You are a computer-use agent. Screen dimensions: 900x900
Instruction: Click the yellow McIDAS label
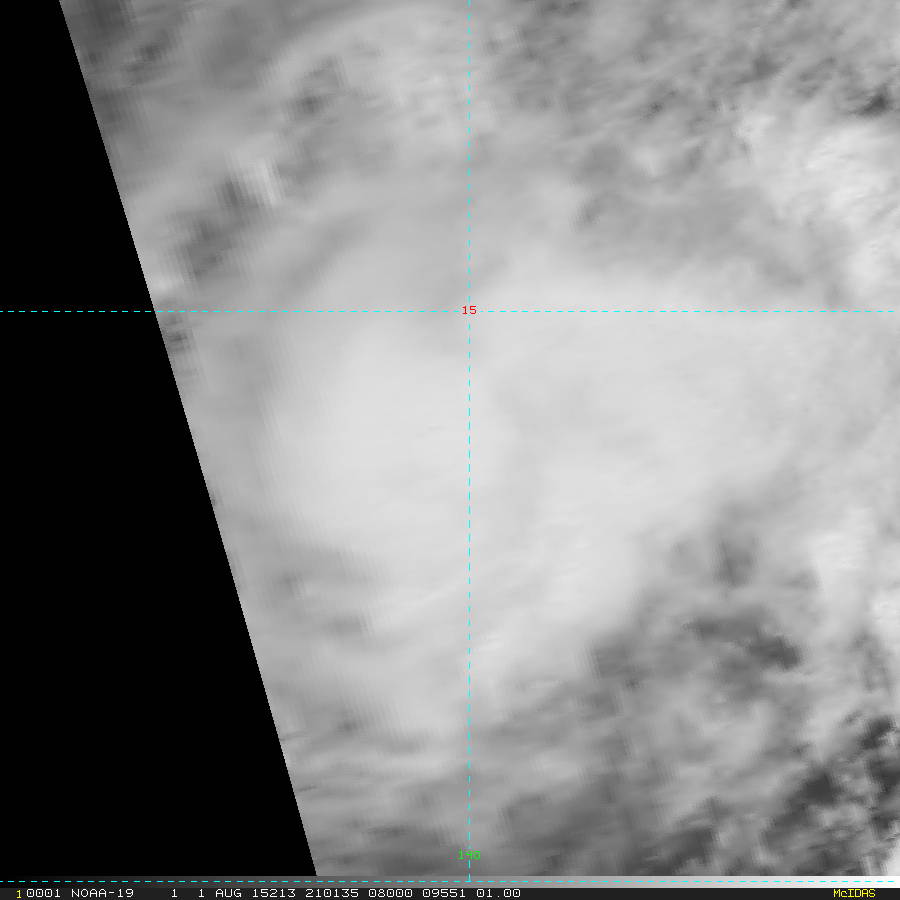click(x=853, y=893)
